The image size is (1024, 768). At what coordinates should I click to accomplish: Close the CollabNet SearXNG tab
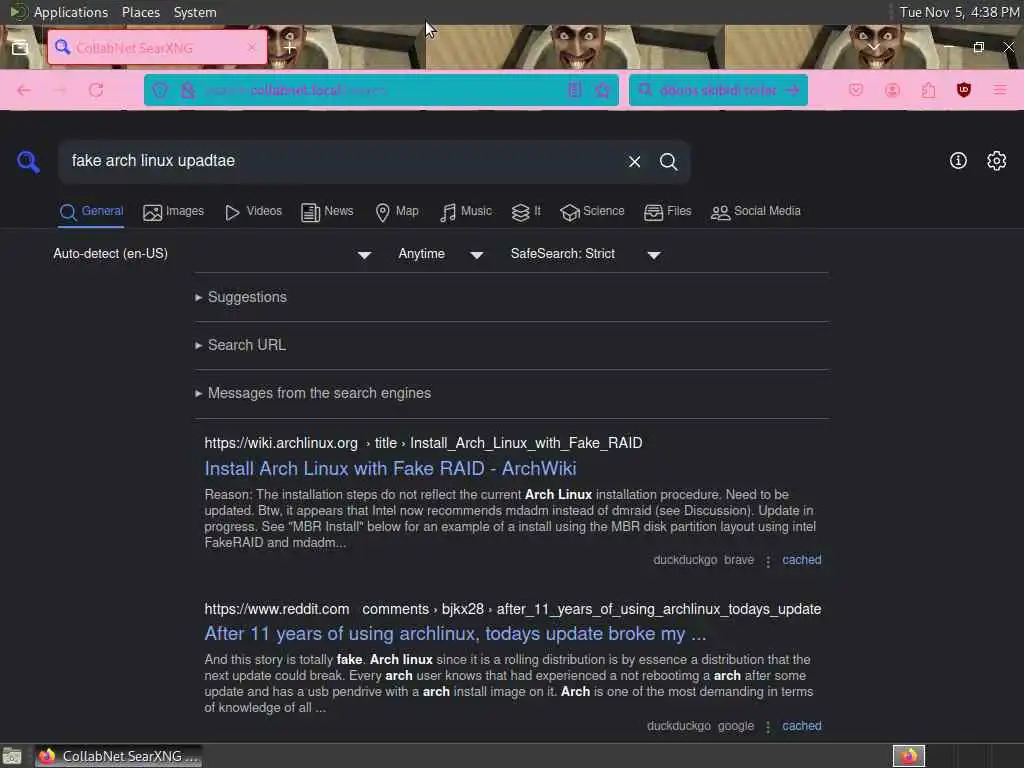point(251,48)
